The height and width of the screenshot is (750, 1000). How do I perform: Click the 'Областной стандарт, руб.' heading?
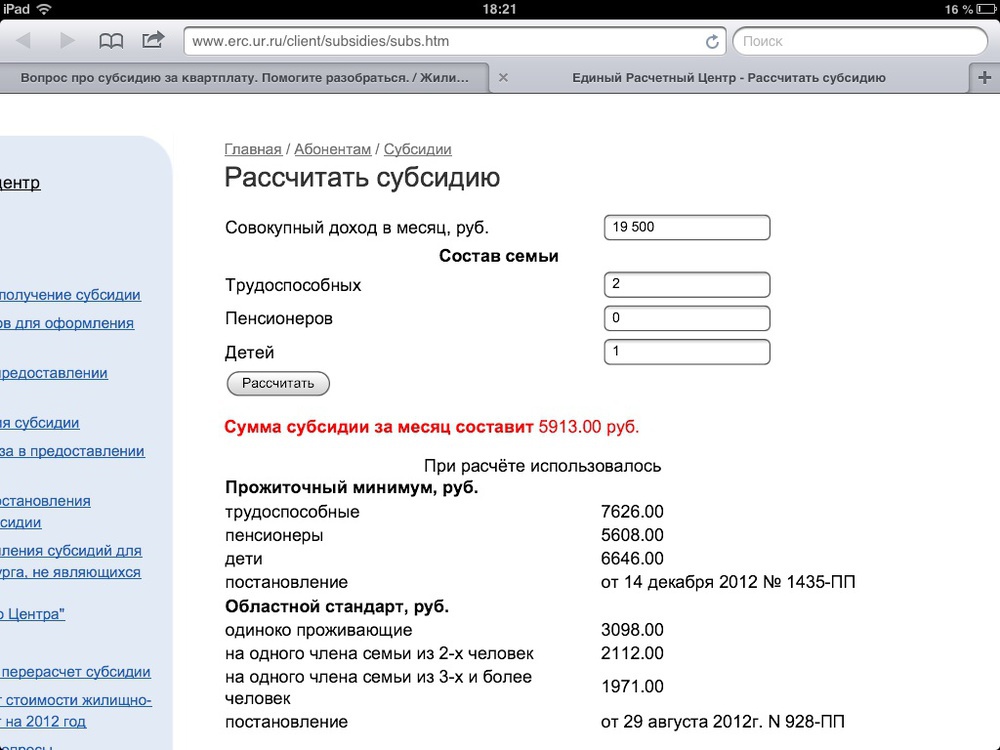coord(337,607)
